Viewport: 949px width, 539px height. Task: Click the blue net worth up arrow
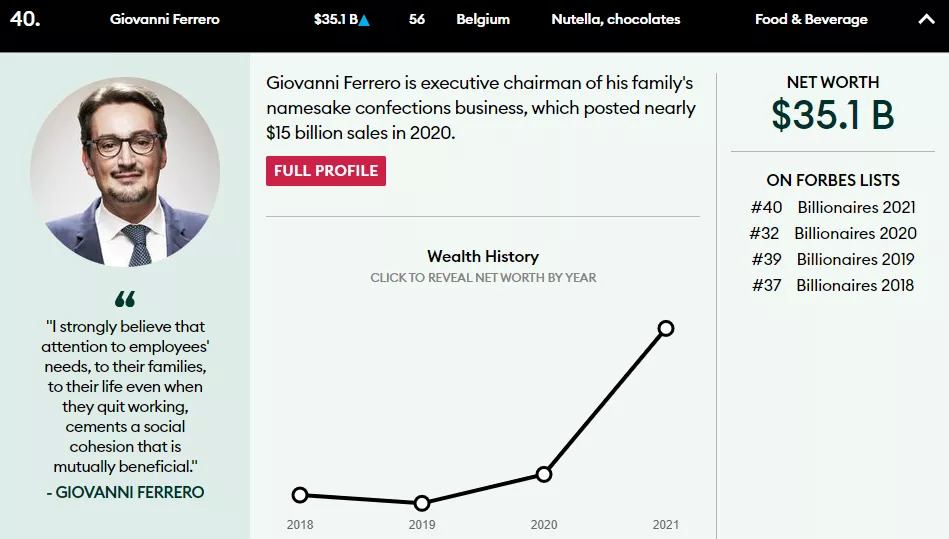364,20
